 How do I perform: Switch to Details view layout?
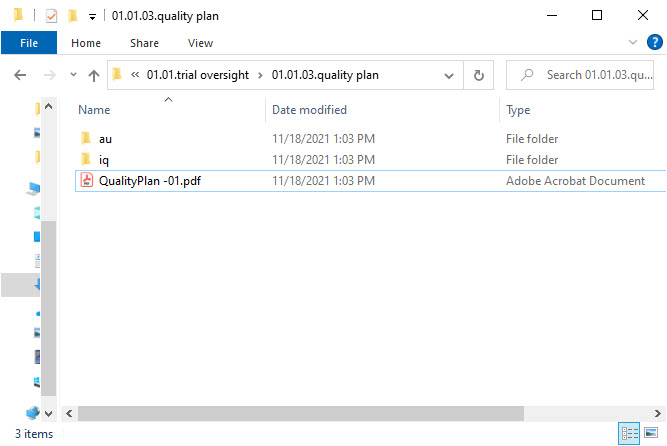coord(629,433)
